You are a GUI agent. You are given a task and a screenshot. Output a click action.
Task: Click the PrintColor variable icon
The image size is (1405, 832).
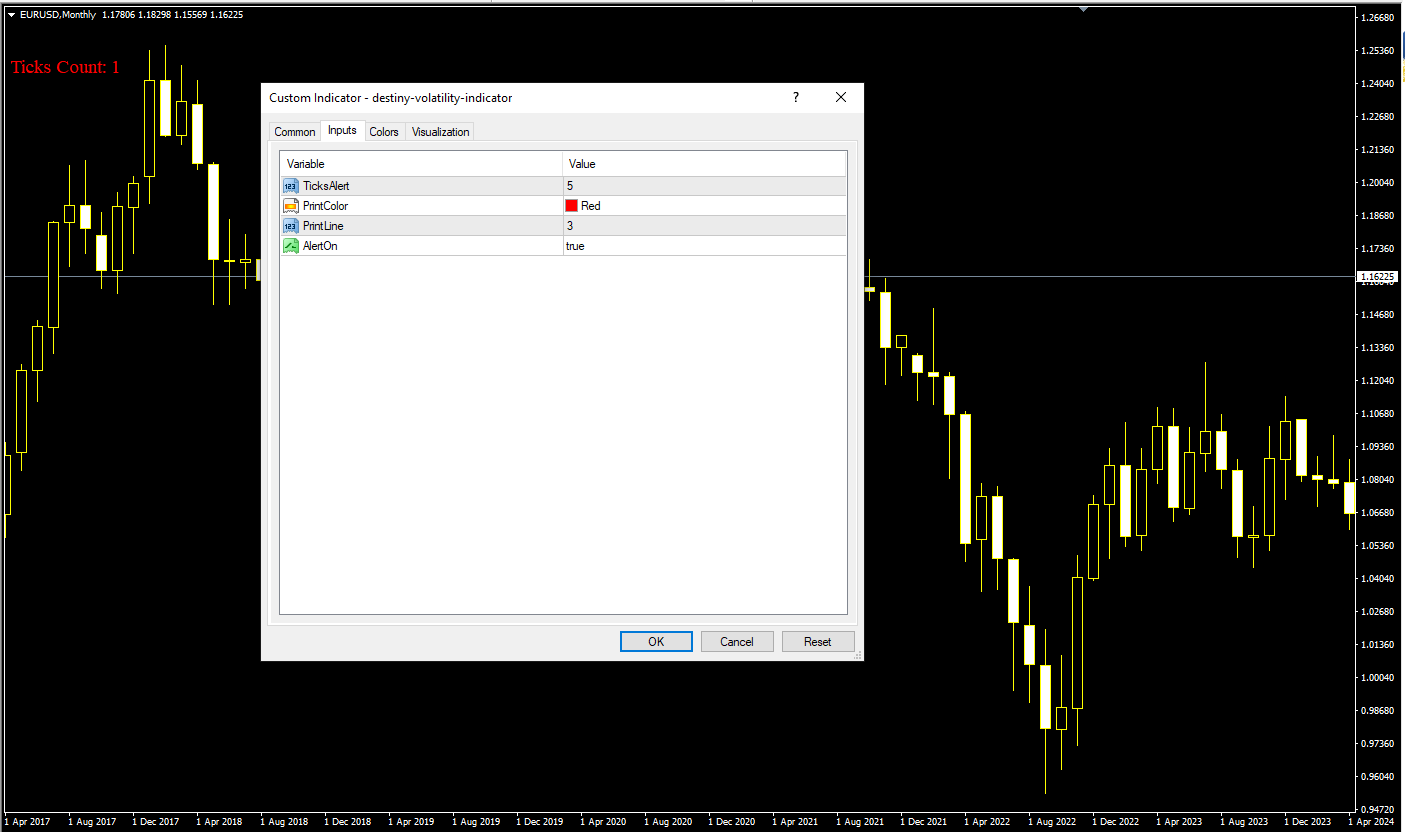point(291,206)
